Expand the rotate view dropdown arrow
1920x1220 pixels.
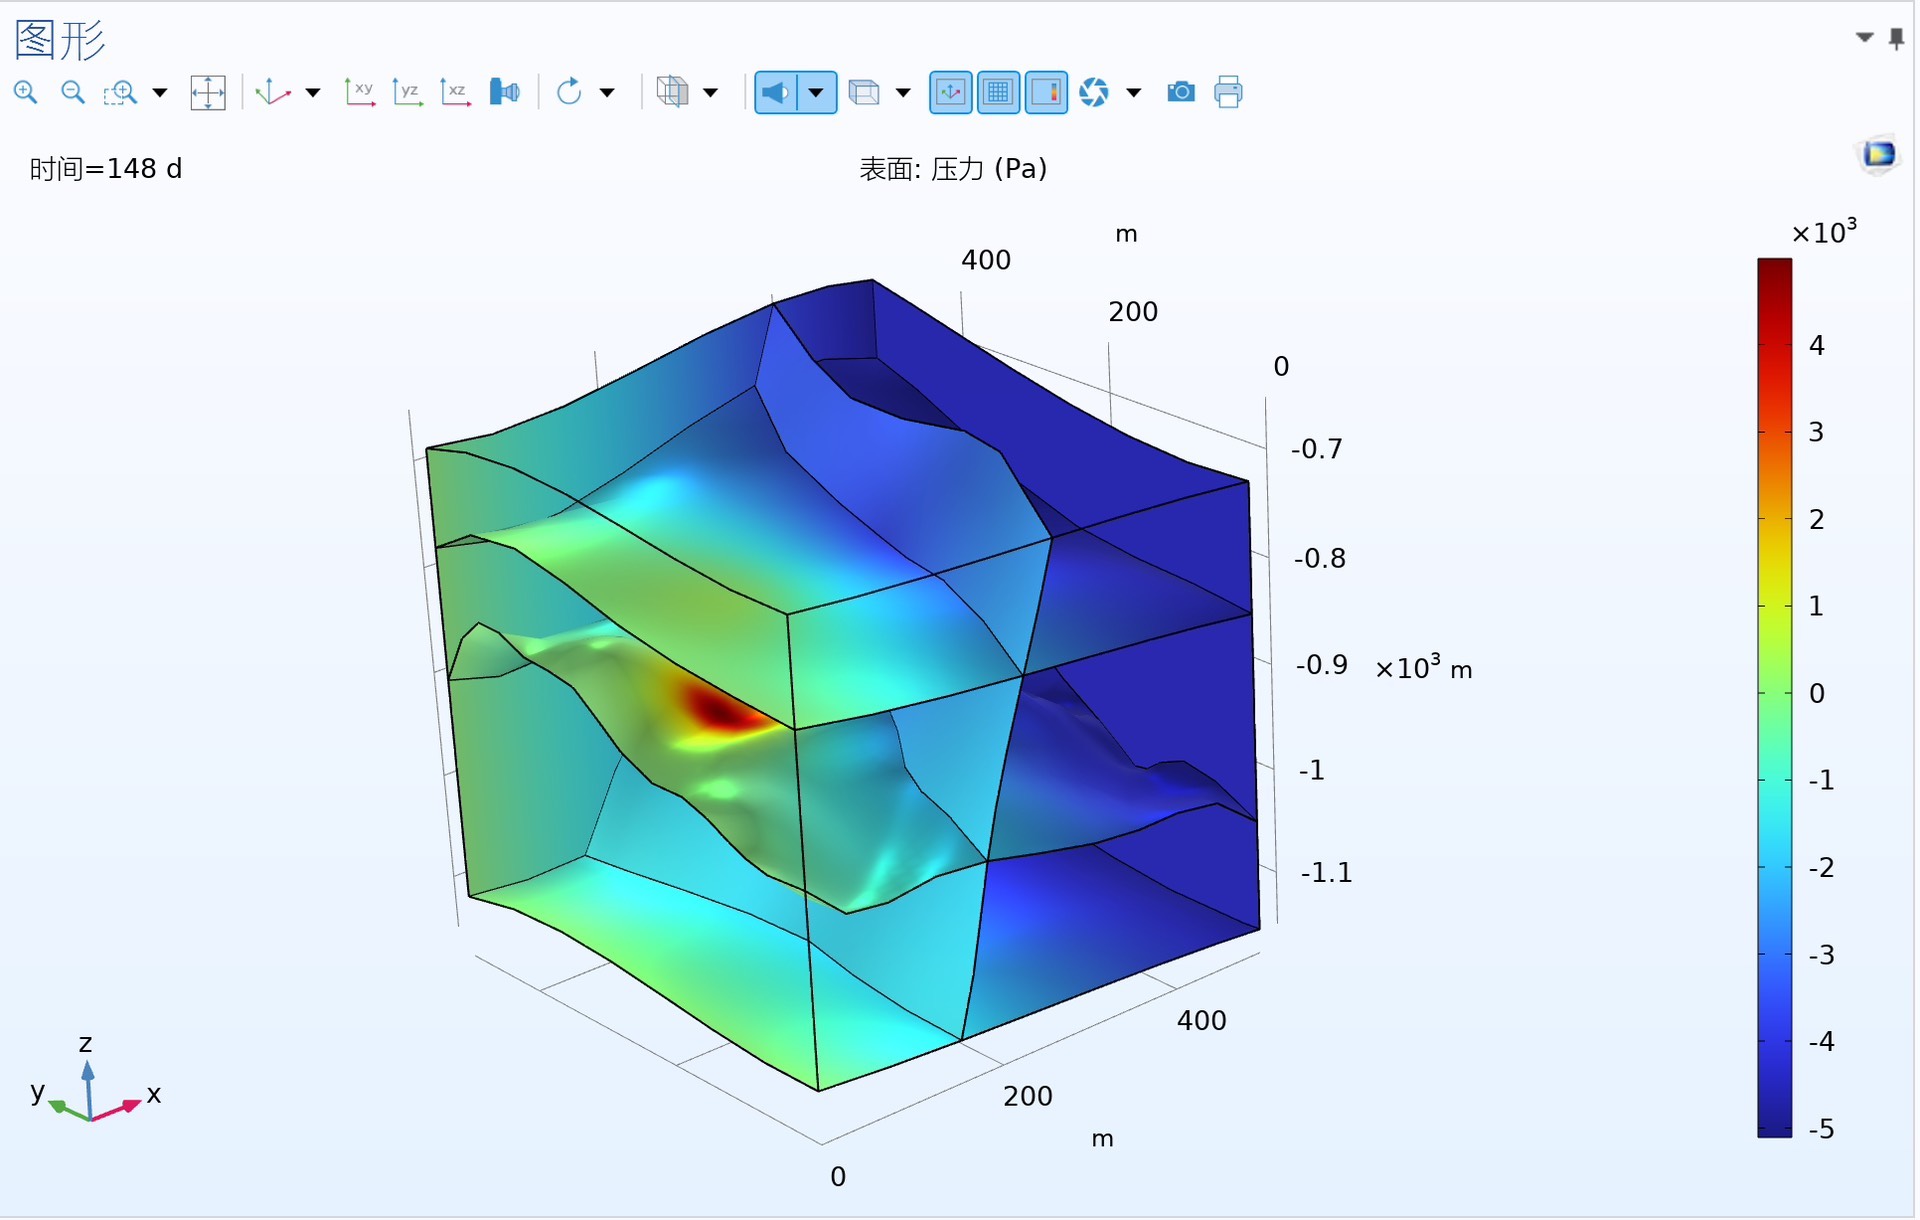607,93
